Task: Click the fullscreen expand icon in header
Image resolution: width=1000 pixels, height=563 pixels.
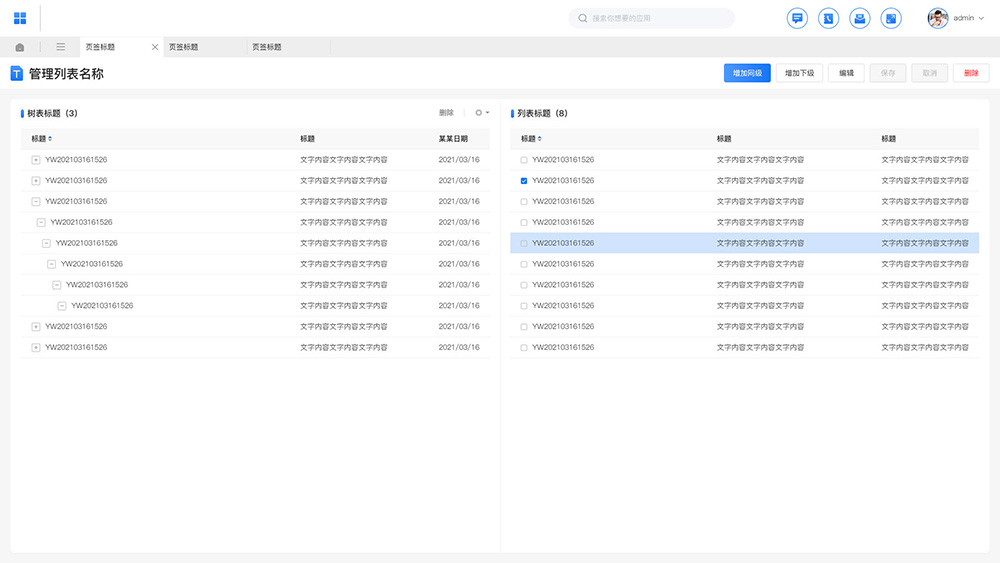Action: coord(891,18)
